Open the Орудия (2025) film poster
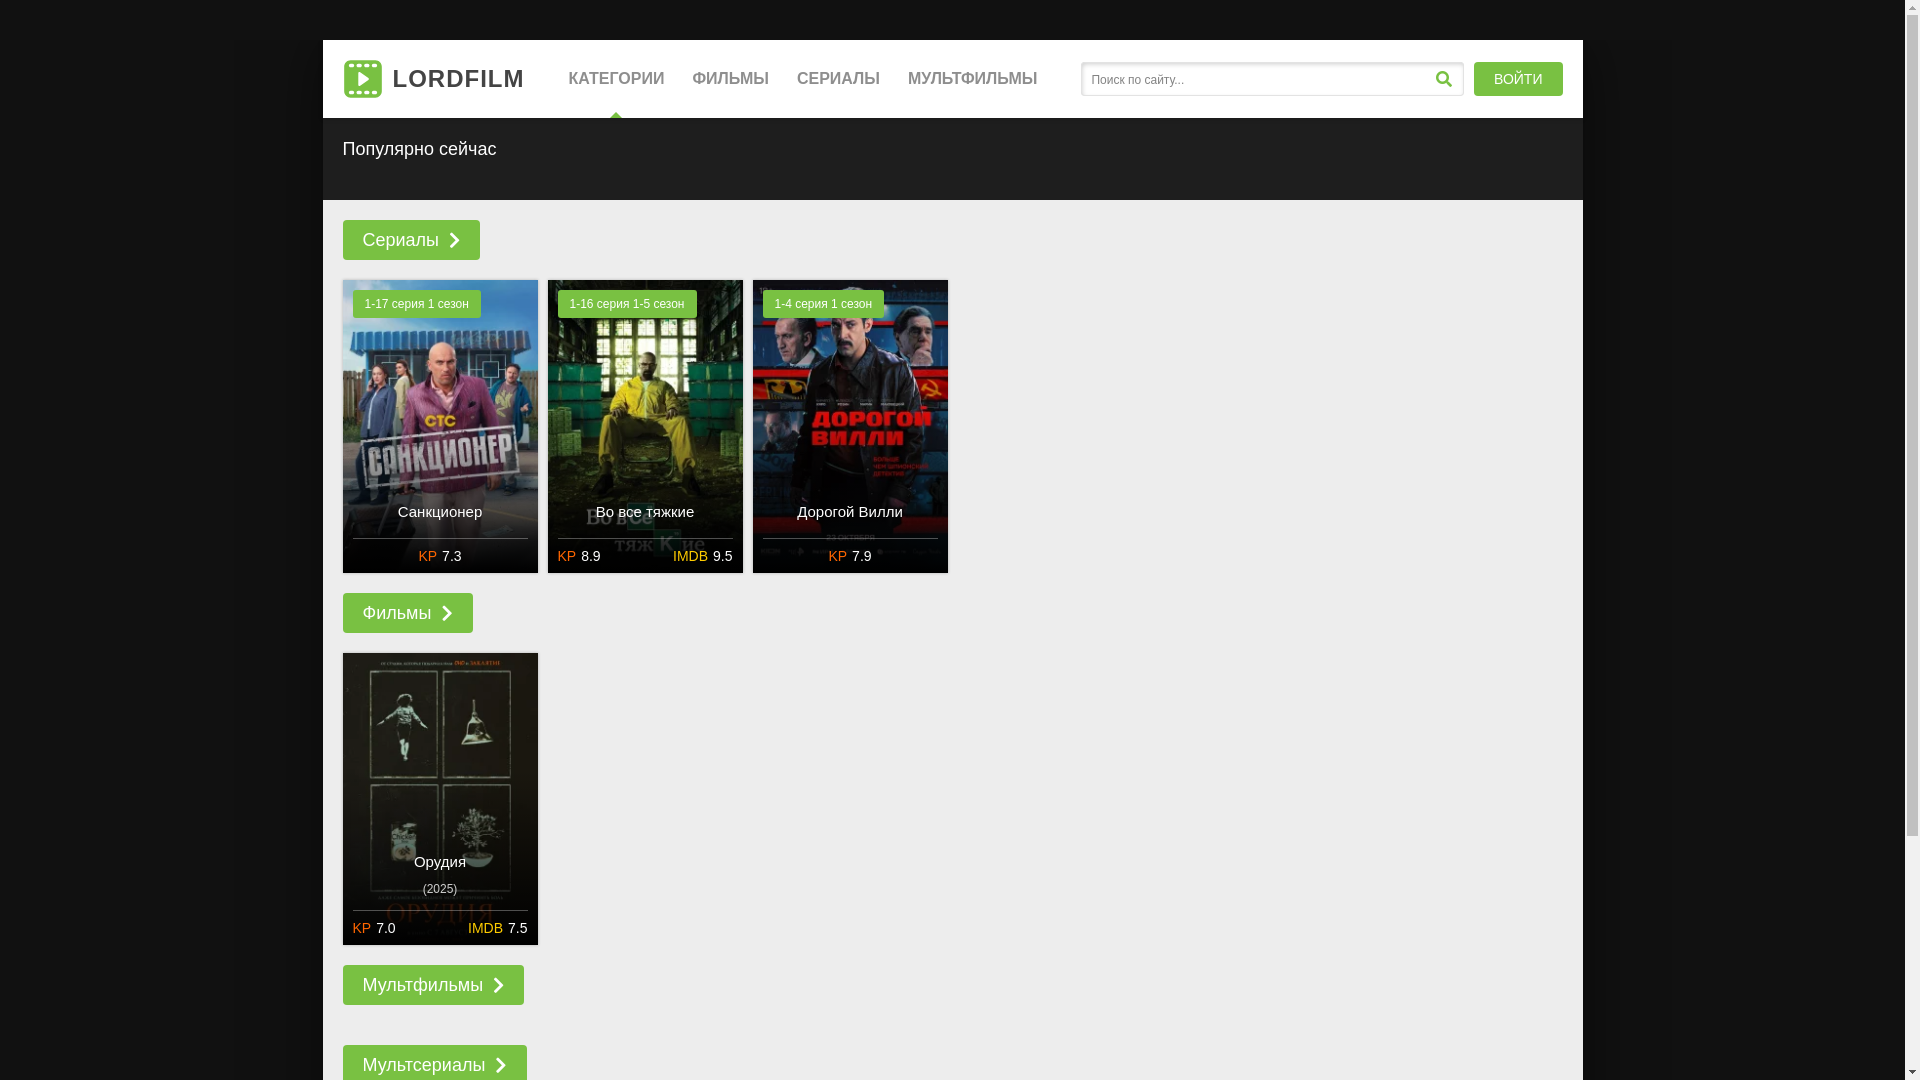 coord(440,799)
